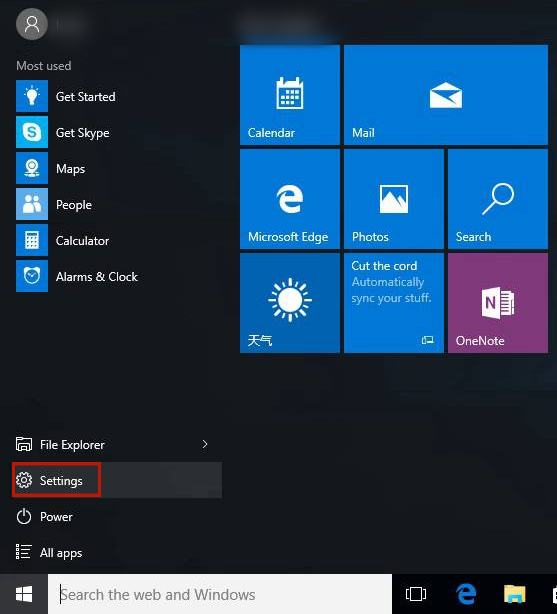The height and width of the screenshot is (614, 557).
Task: Launch Edge from the taskbar
Action: 466,594
